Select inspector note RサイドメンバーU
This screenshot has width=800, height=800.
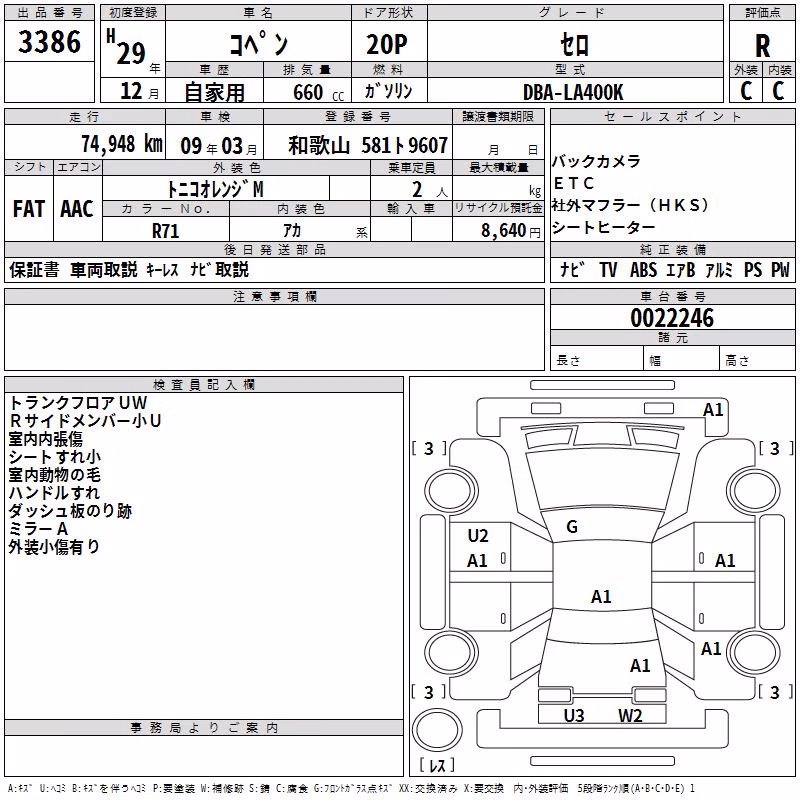85,420
